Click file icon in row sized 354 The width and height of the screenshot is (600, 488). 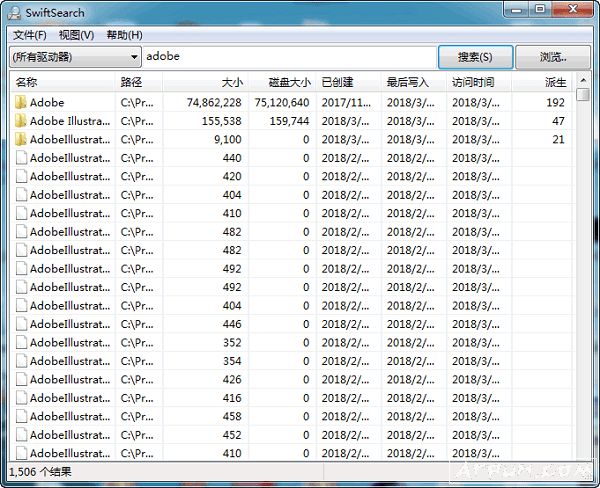point(21,361)
